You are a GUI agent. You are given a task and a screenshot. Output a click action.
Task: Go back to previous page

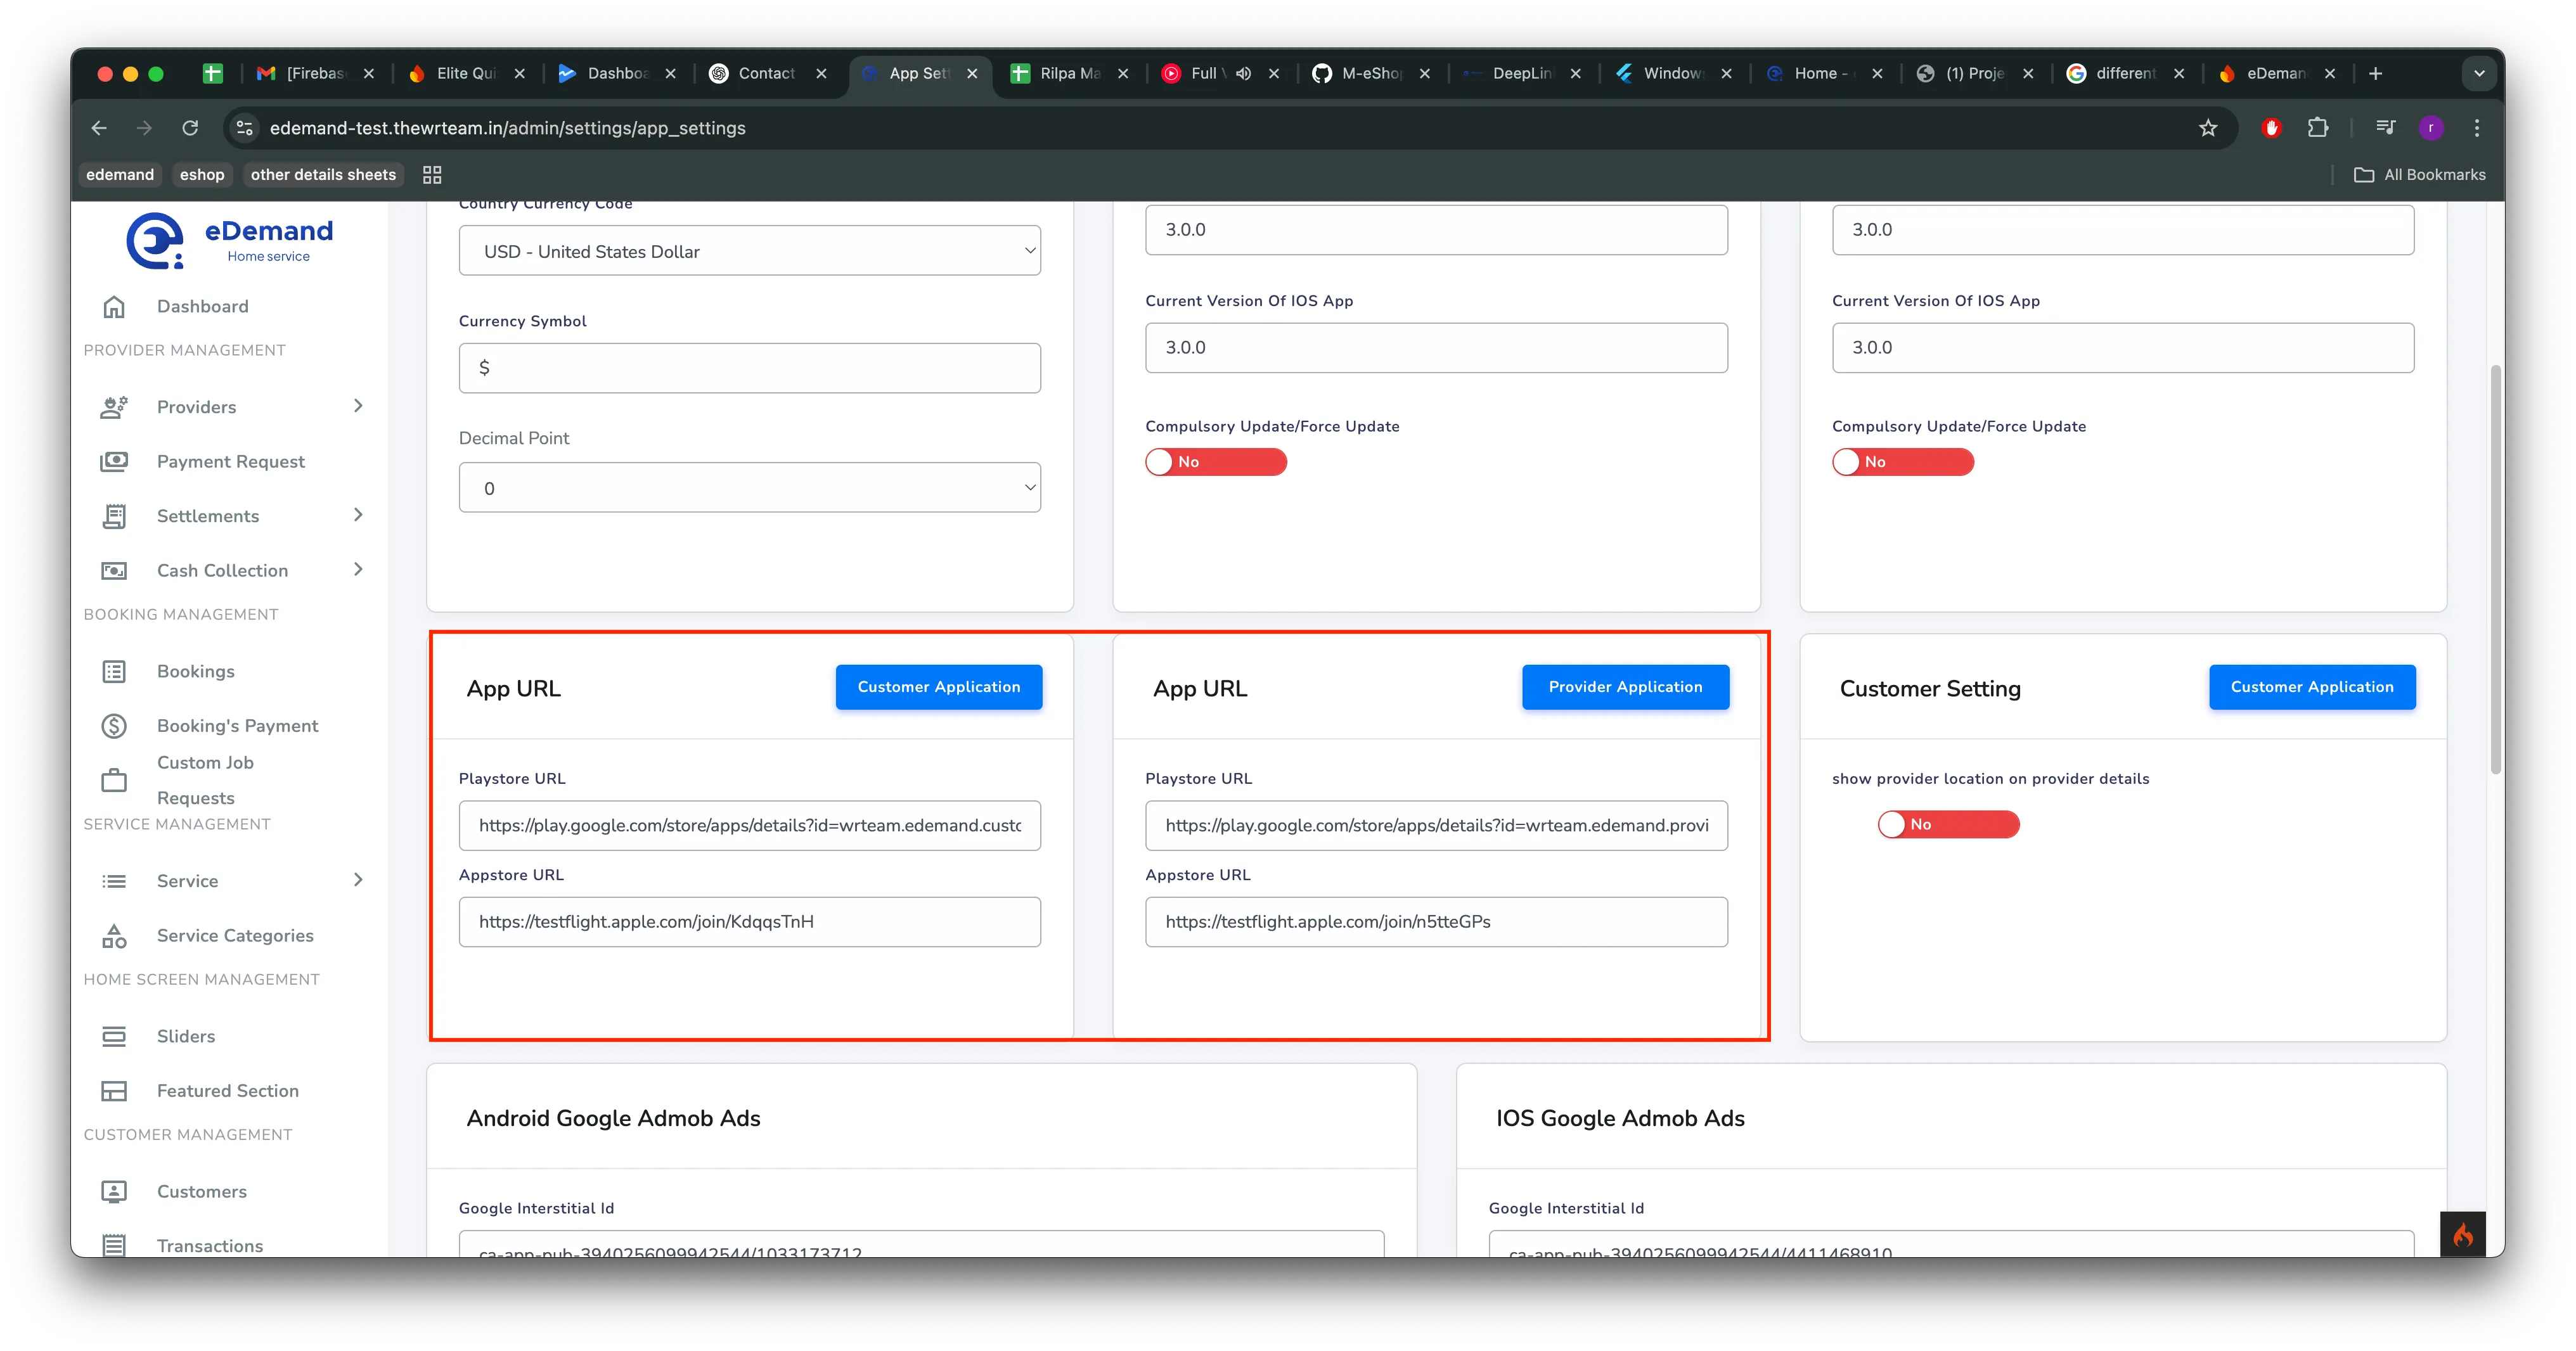[x=99, y=128]
